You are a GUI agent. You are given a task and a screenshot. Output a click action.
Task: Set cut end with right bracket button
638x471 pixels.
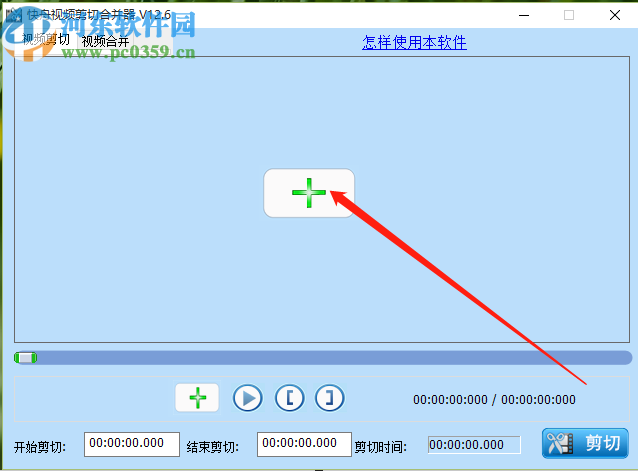click(x=330, y=398)
